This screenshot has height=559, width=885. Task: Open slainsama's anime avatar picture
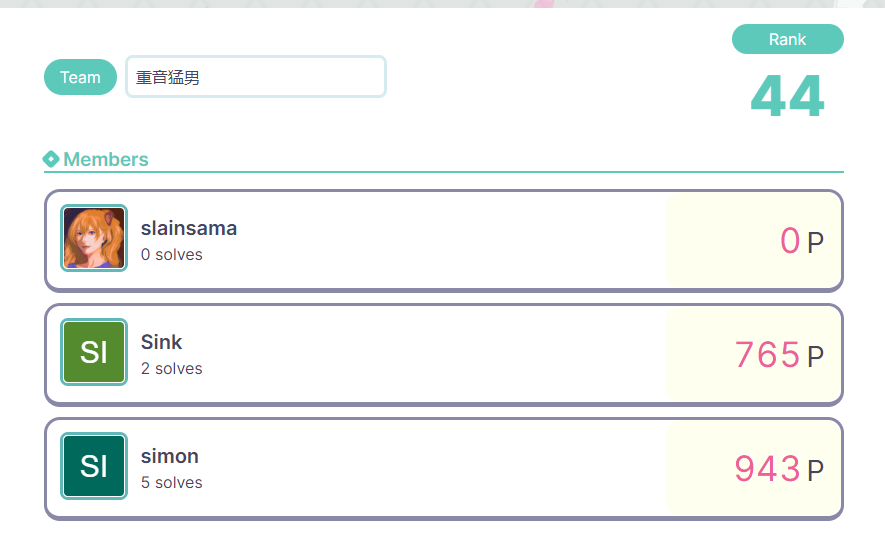pos(94,238)
